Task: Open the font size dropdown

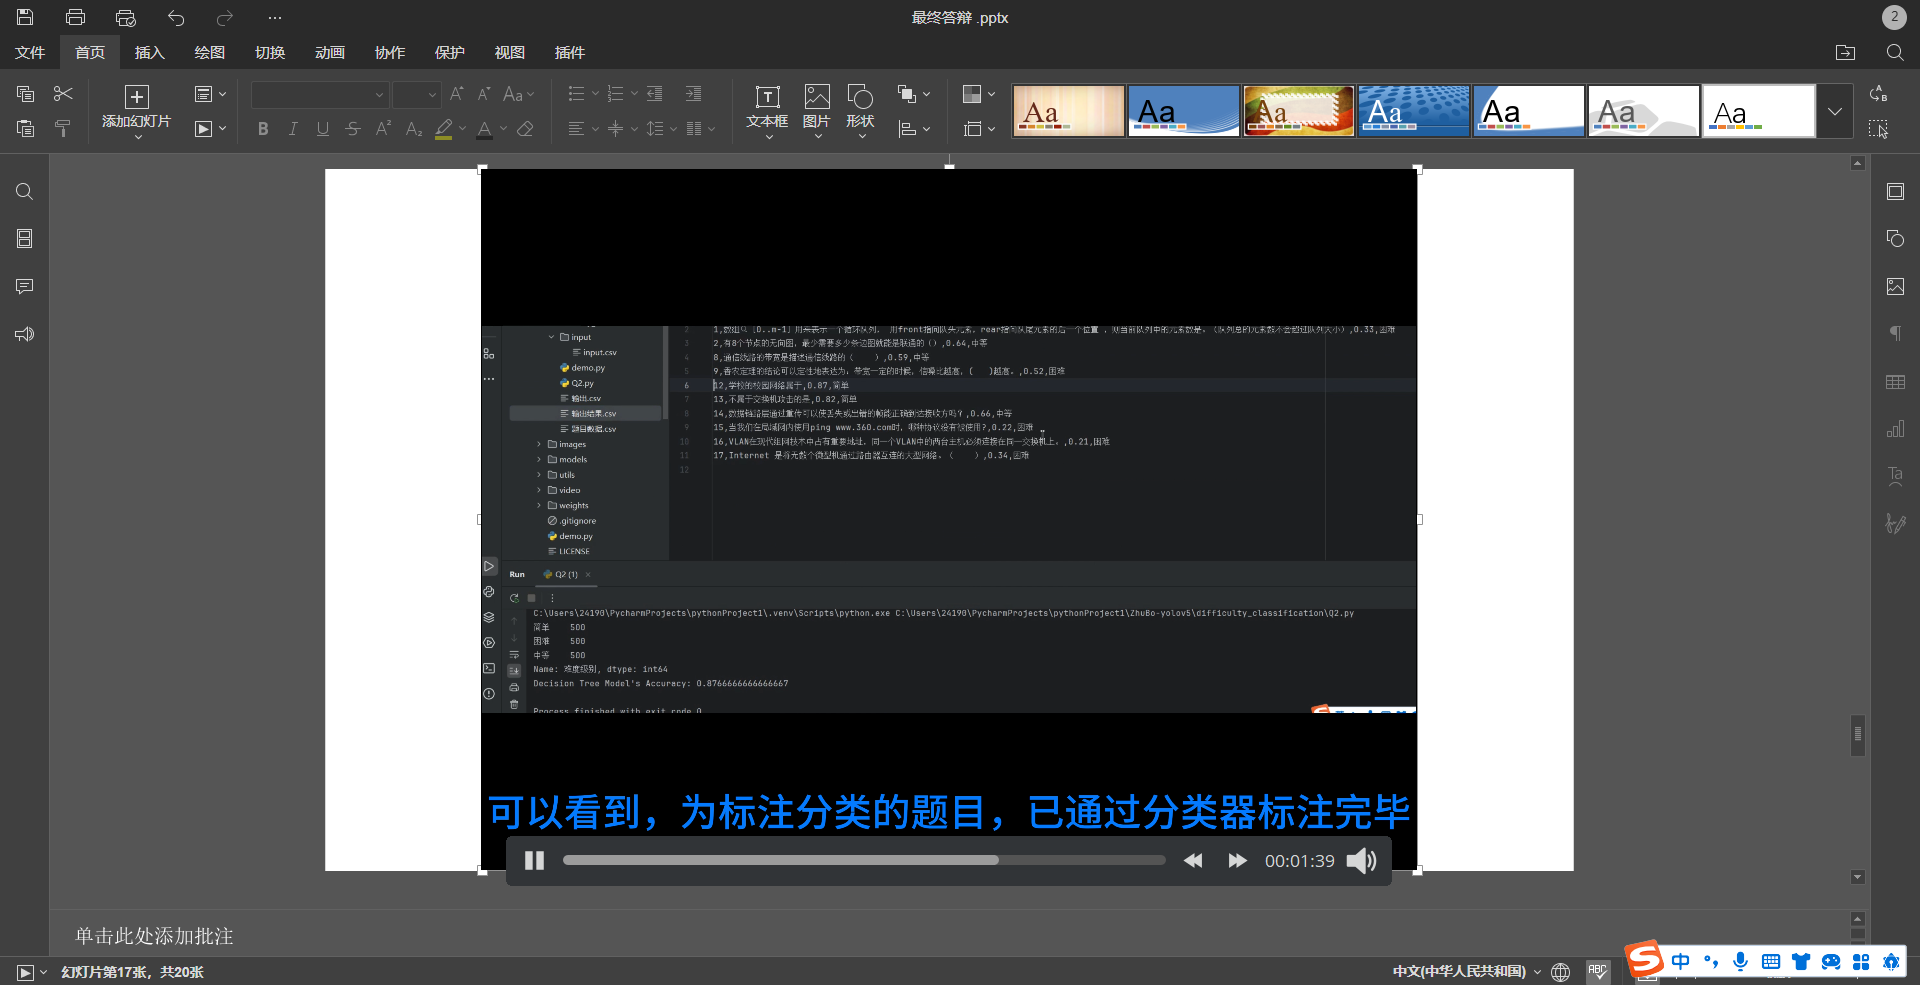Action: (432, 95)
